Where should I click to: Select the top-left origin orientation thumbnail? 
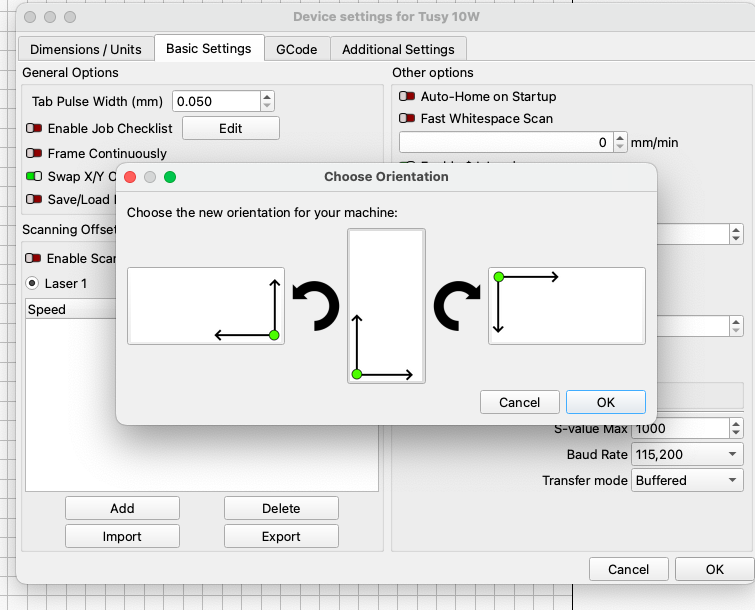click(x=566, y=306)
